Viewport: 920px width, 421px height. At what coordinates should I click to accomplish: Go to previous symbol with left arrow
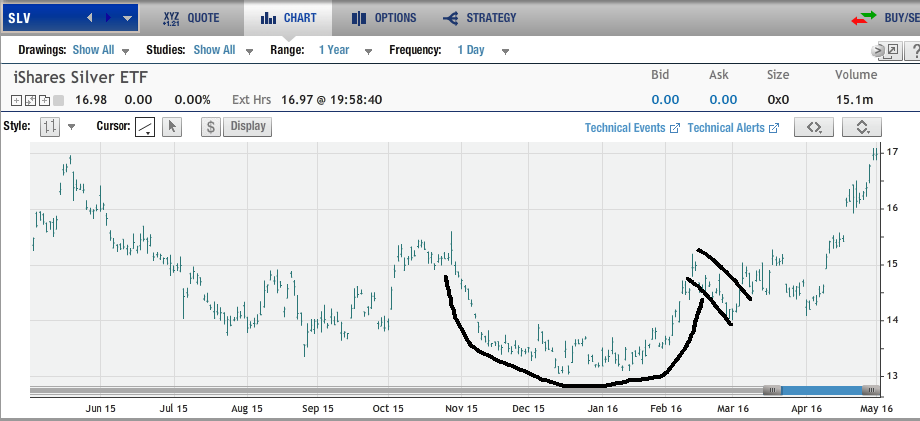[90, 18]
